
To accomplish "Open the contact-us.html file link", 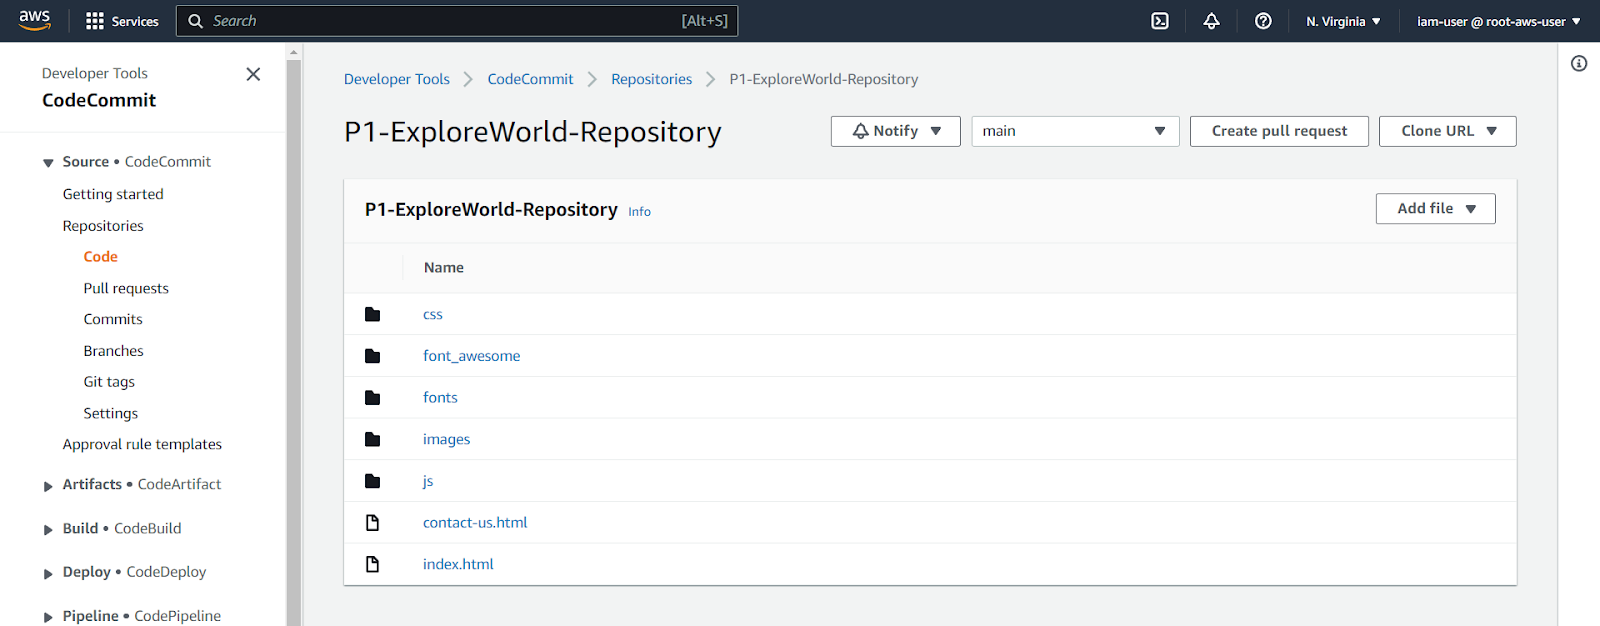I will click(475, 522).
